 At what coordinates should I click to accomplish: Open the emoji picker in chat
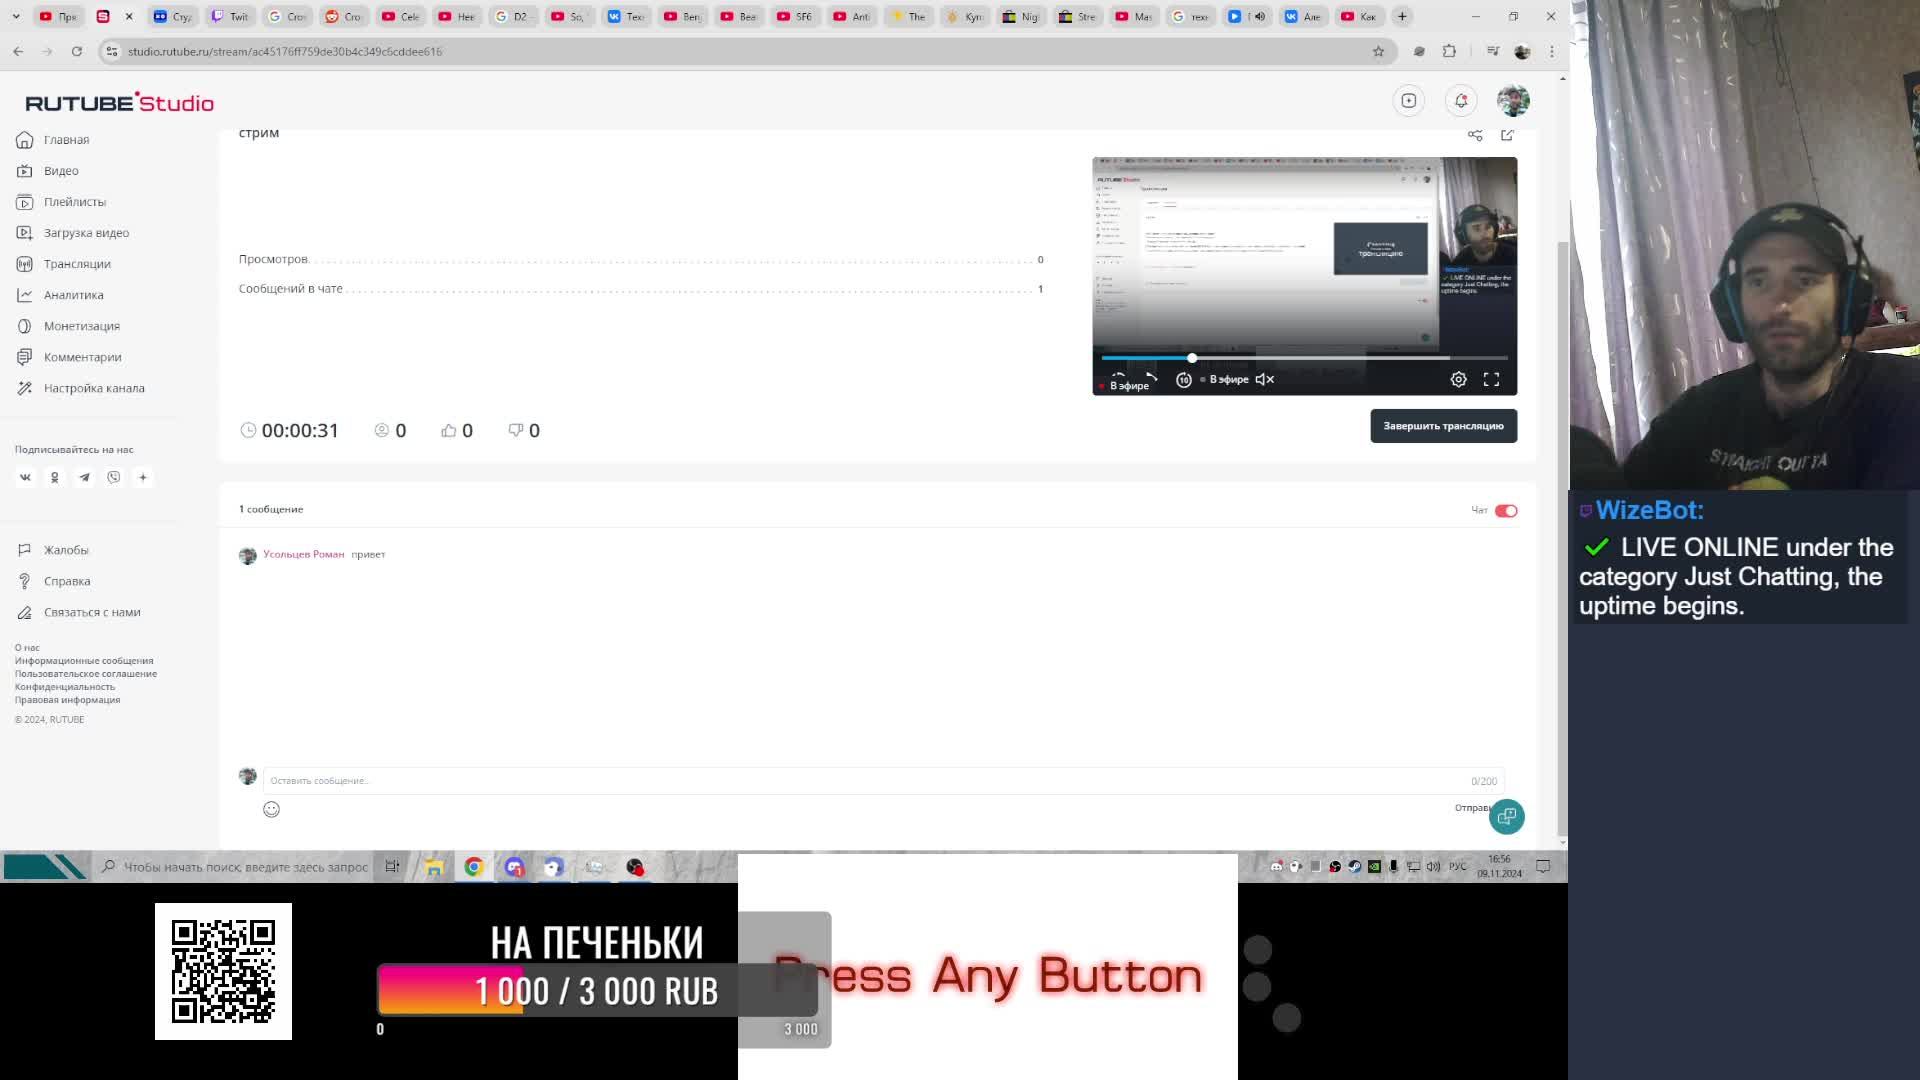coord(271,809)
